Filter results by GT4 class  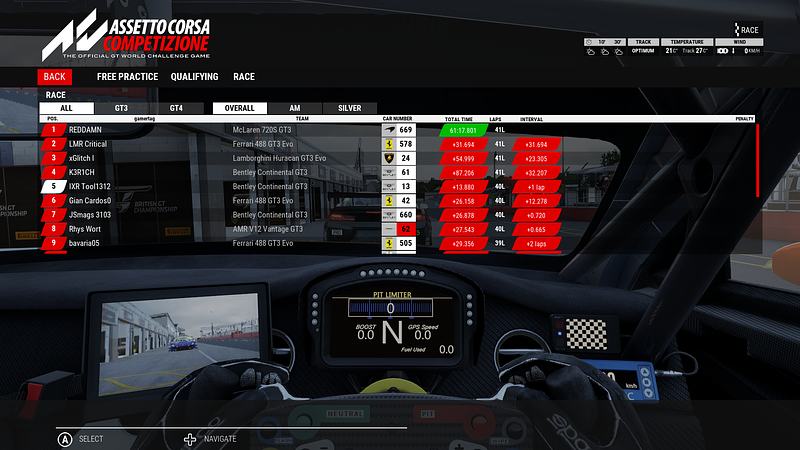(x=176, y=108)
